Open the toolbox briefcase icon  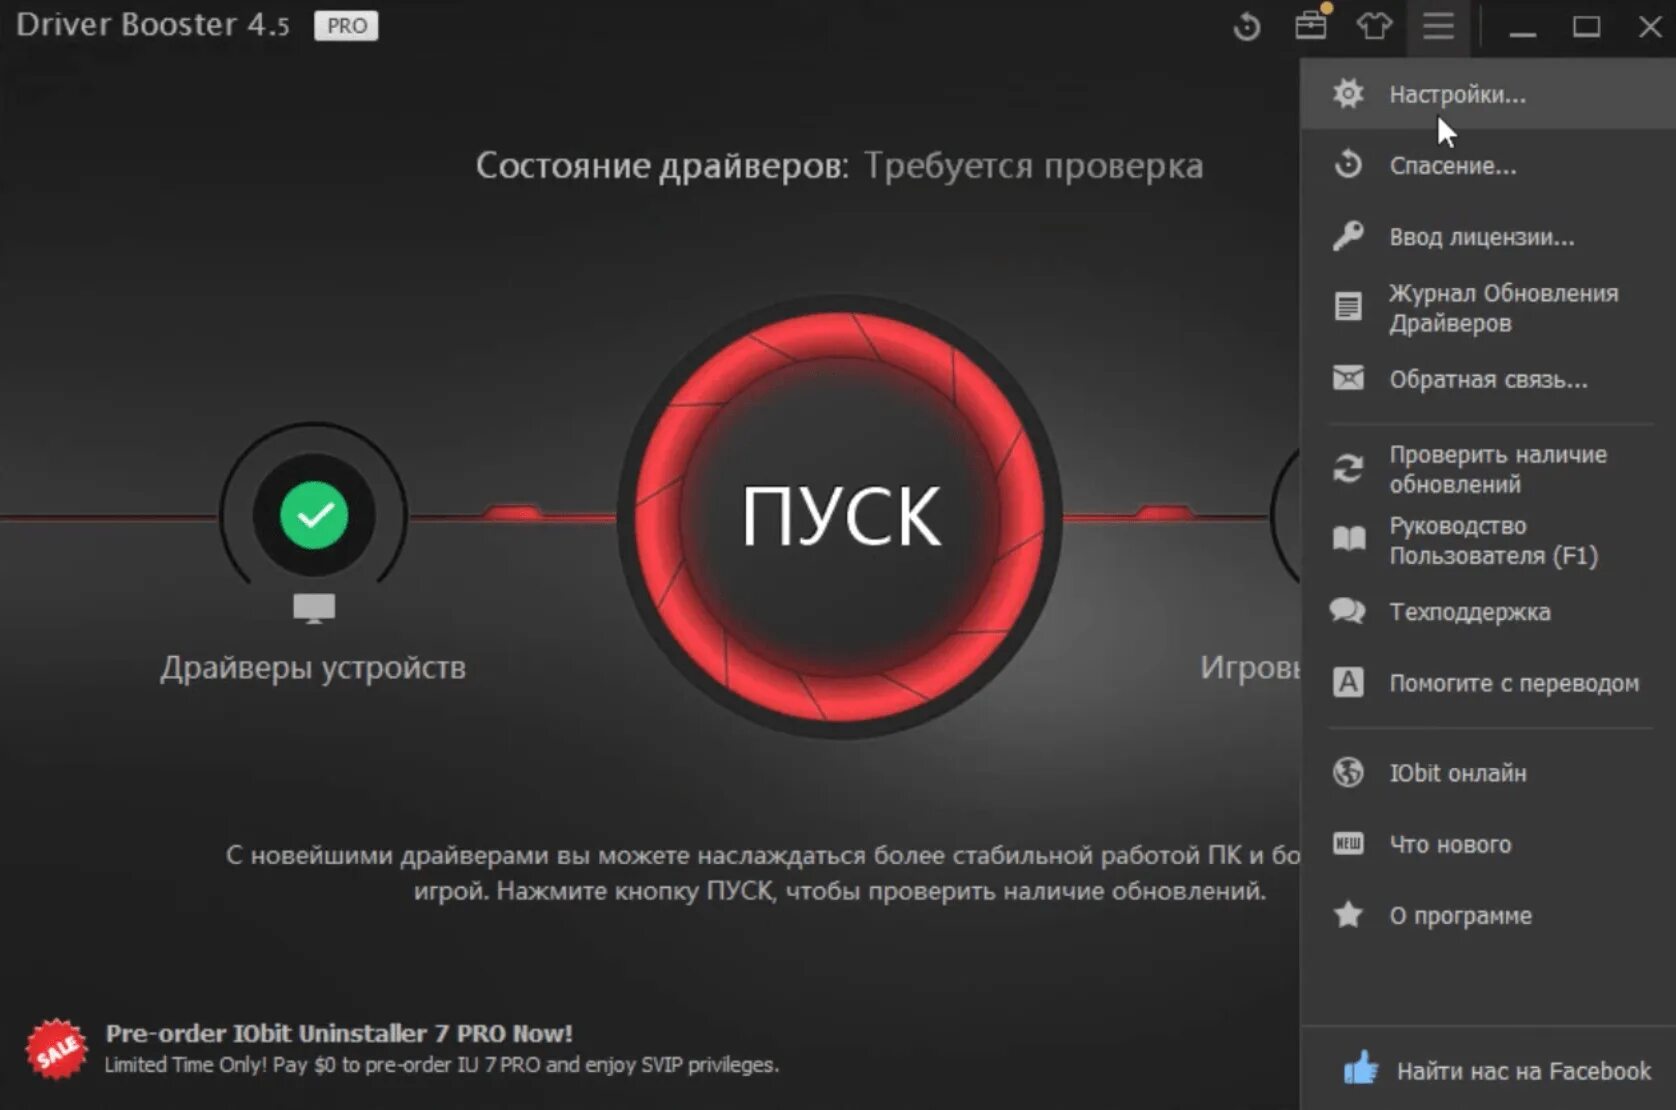[1311, 24]
